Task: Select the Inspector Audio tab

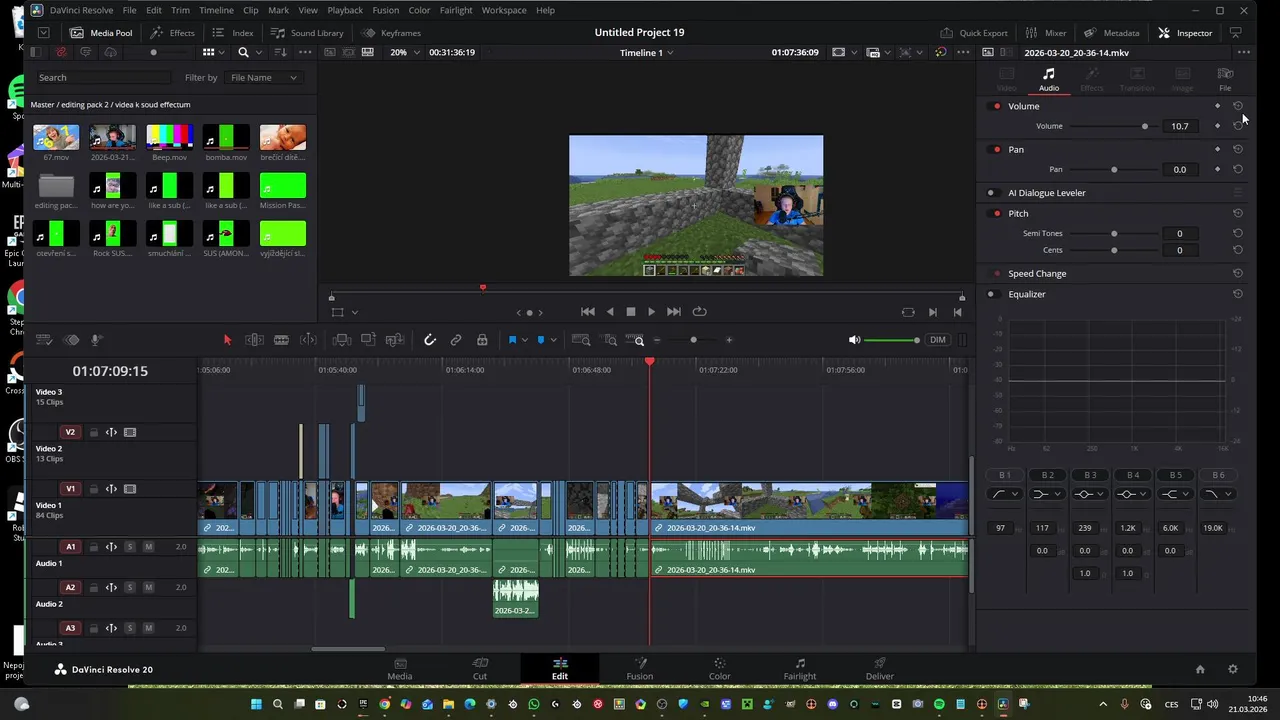Action: (x=1048, y=79)
